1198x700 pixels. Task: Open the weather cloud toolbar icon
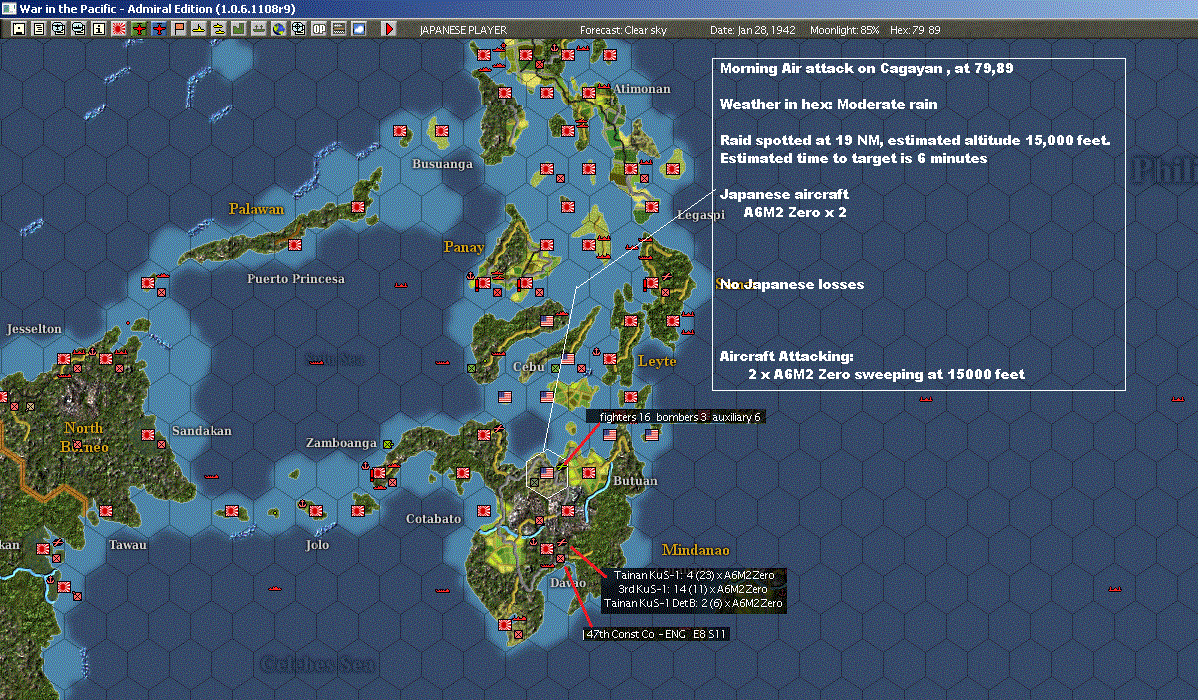coord(358,29)
